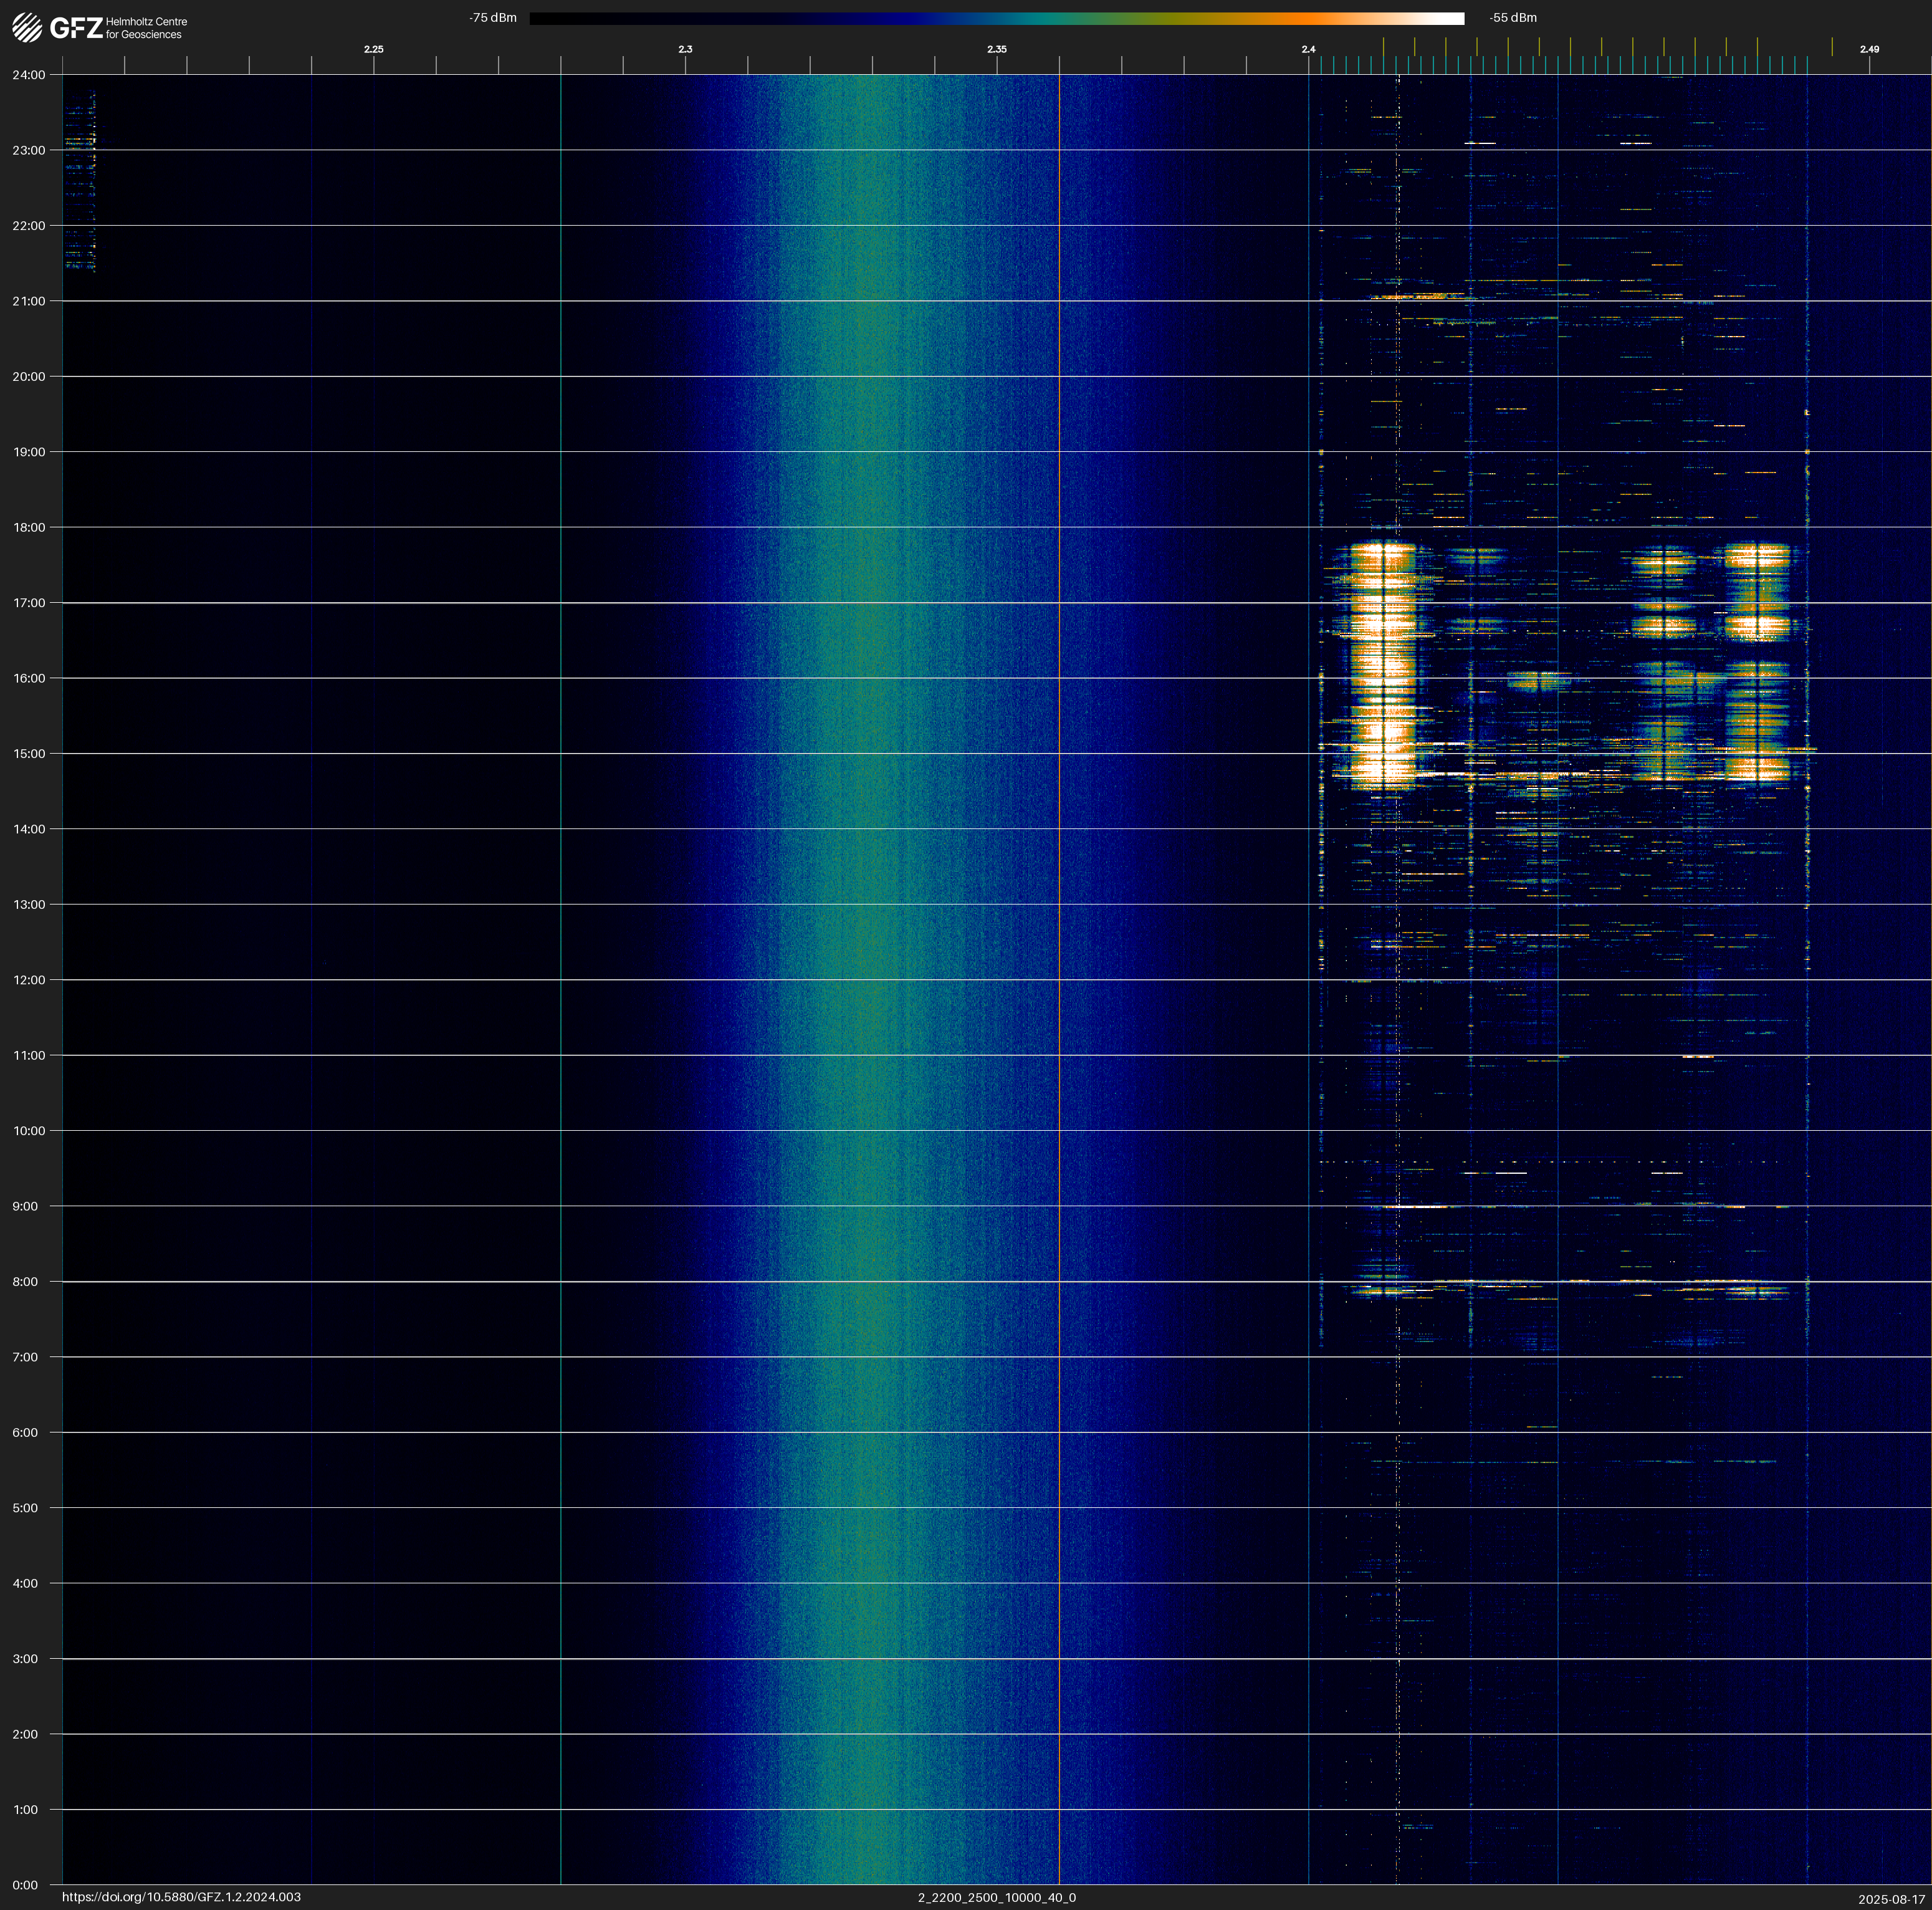Click the 18:00 time axis label
Image resolution: width=1932 pixels, height=1910 pixels.
(x=29, y=527)
